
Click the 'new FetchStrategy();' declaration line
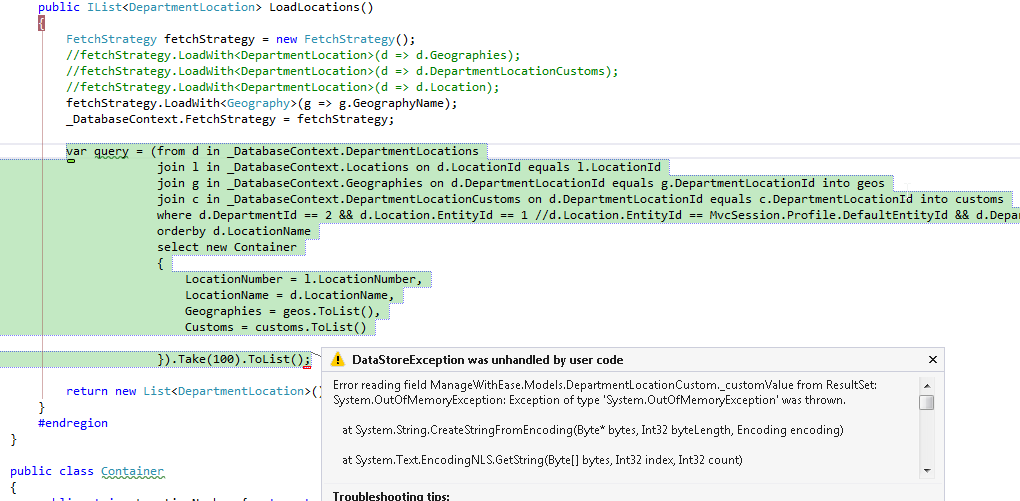pyautogui.click(x=240, y=39)
